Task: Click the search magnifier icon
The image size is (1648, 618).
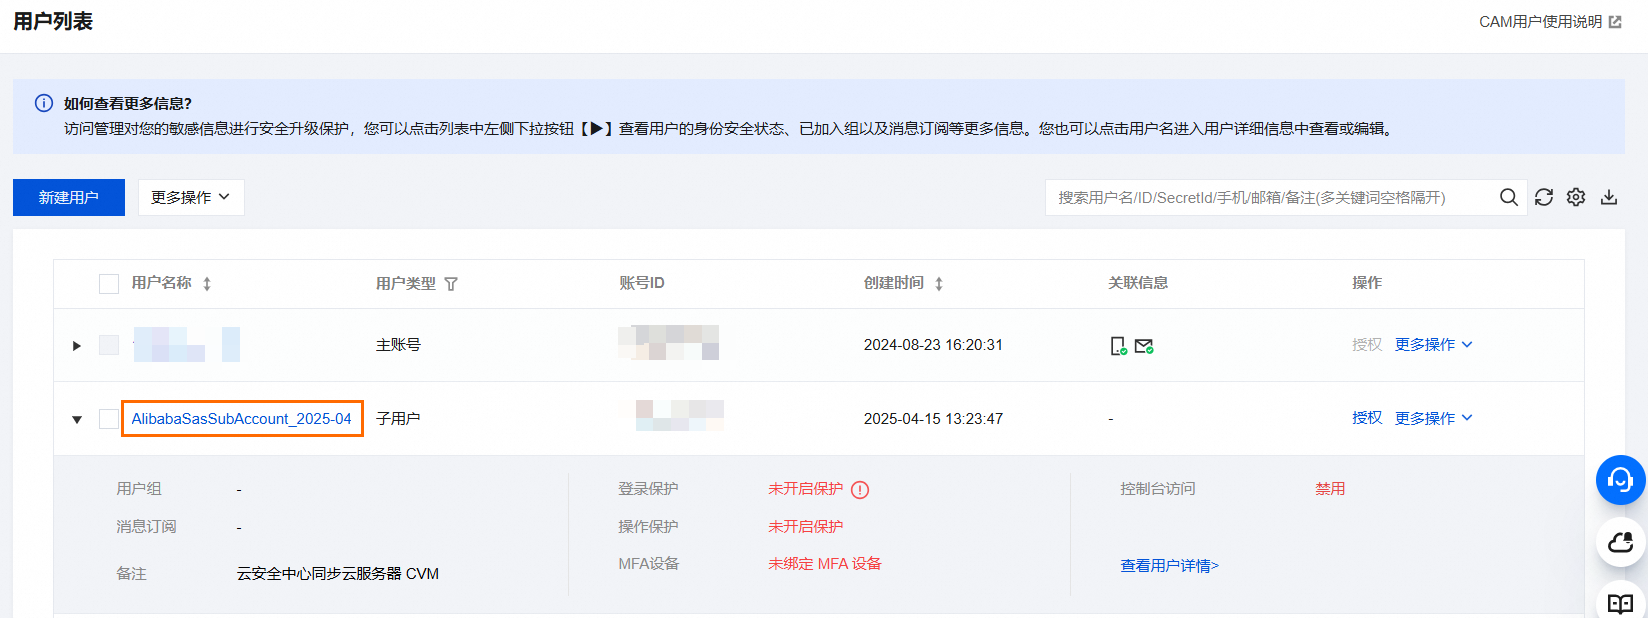Action: pos(1509,197)
